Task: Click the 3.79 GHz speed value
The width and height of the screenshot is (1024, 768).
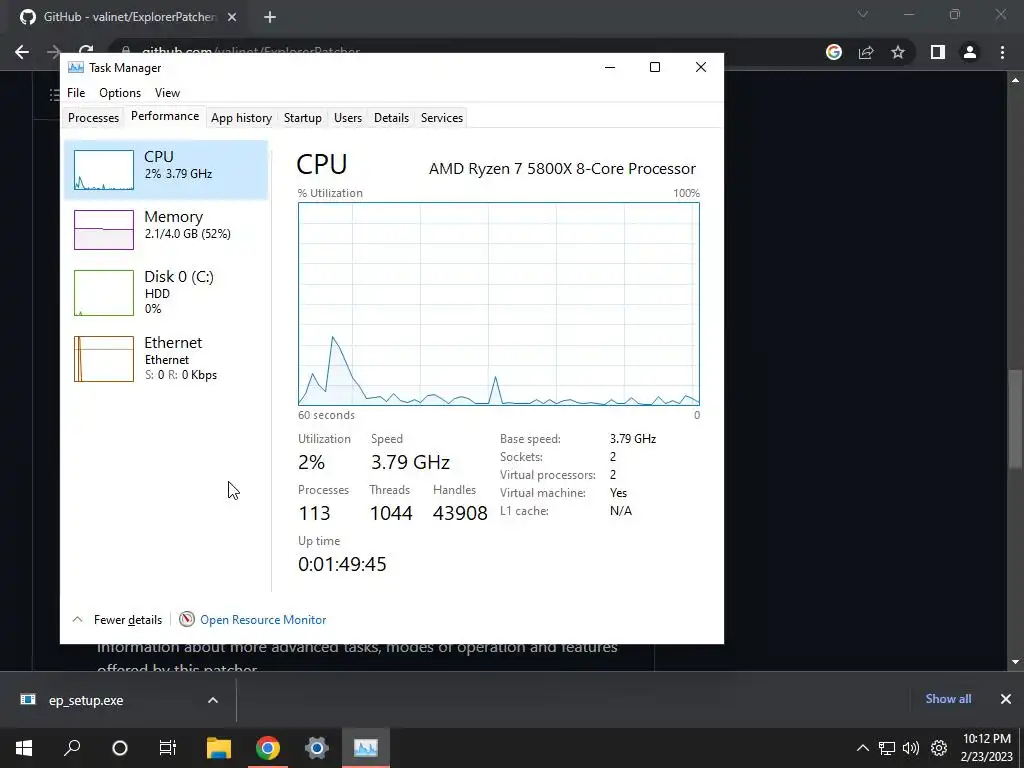Action: point(410,462)
